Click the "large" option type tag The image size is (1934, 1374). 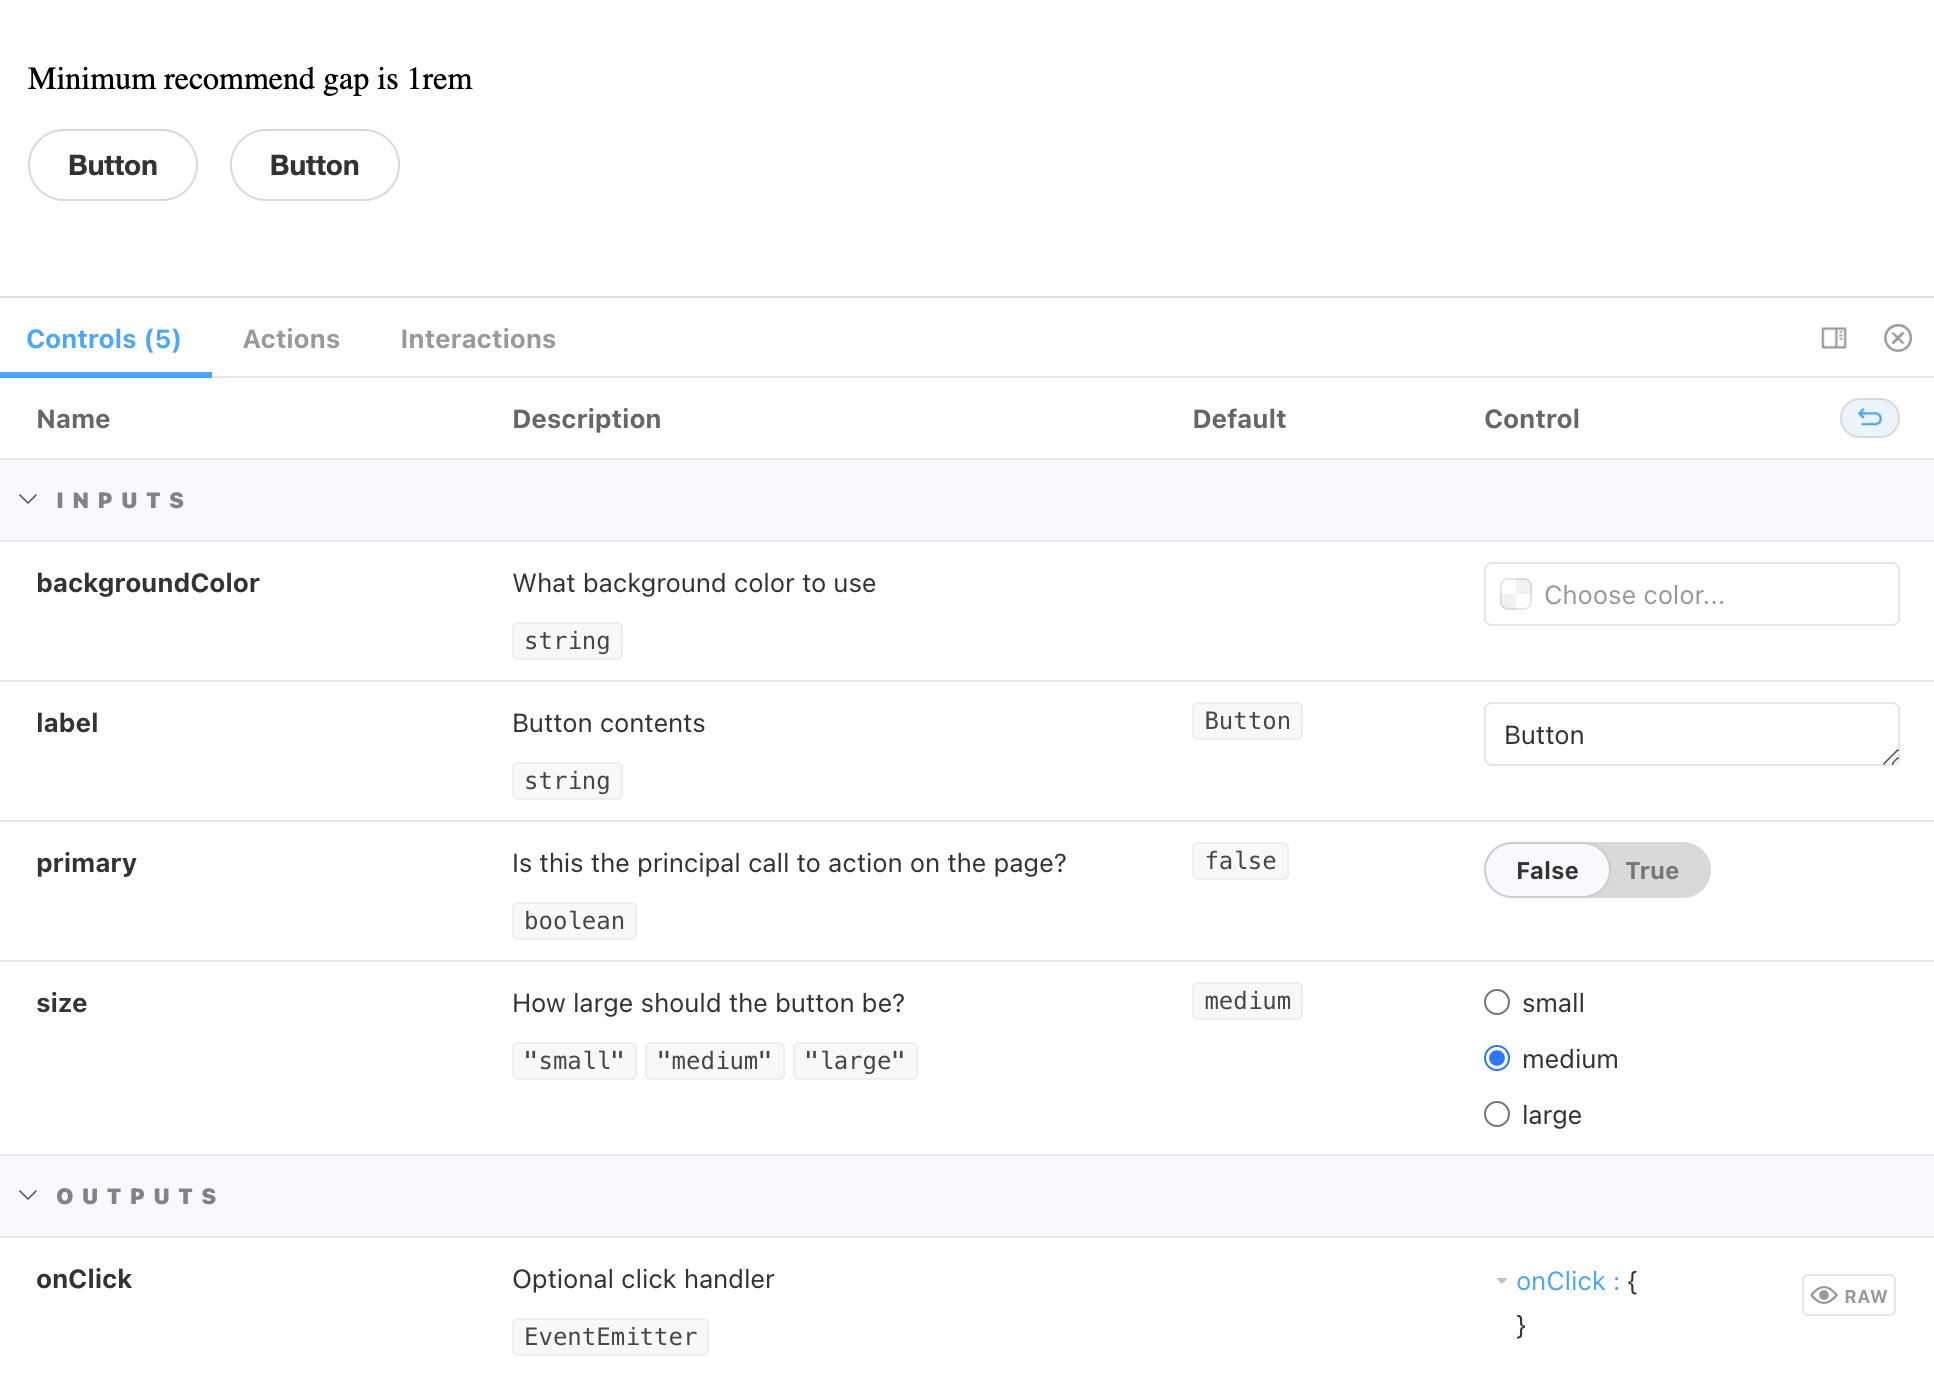pyautogui.click(x=855, y=1061)
